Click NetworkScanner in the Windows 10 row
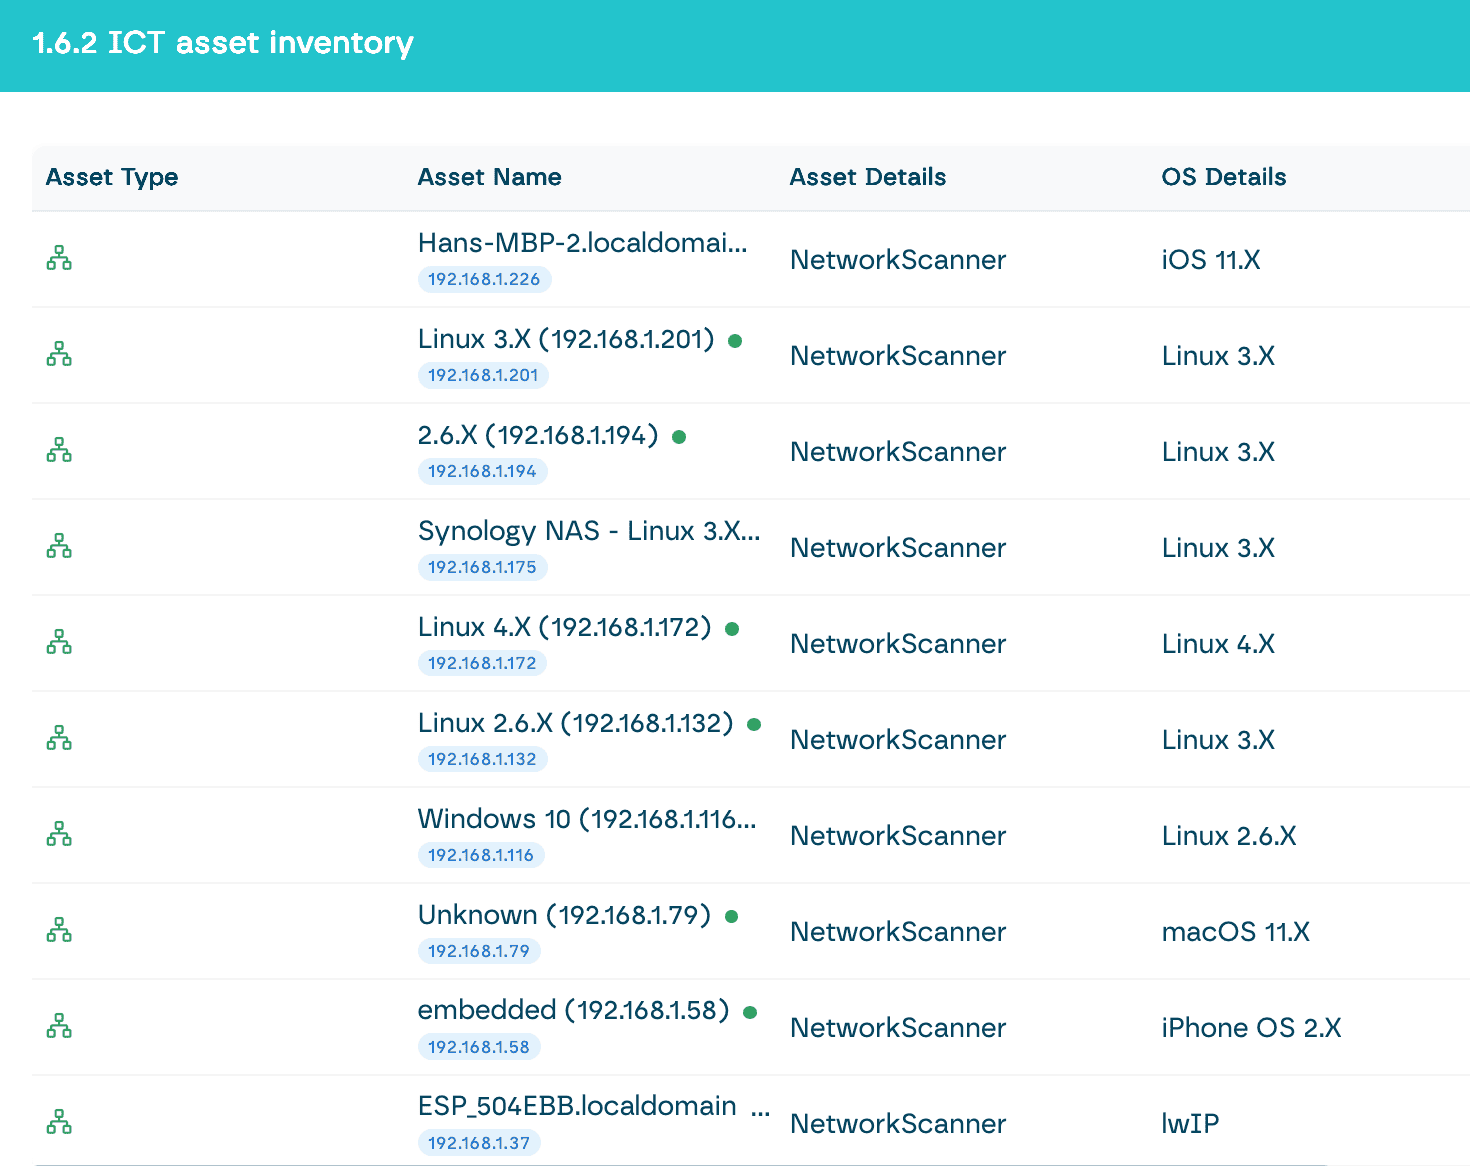 [x=898, y=836]
